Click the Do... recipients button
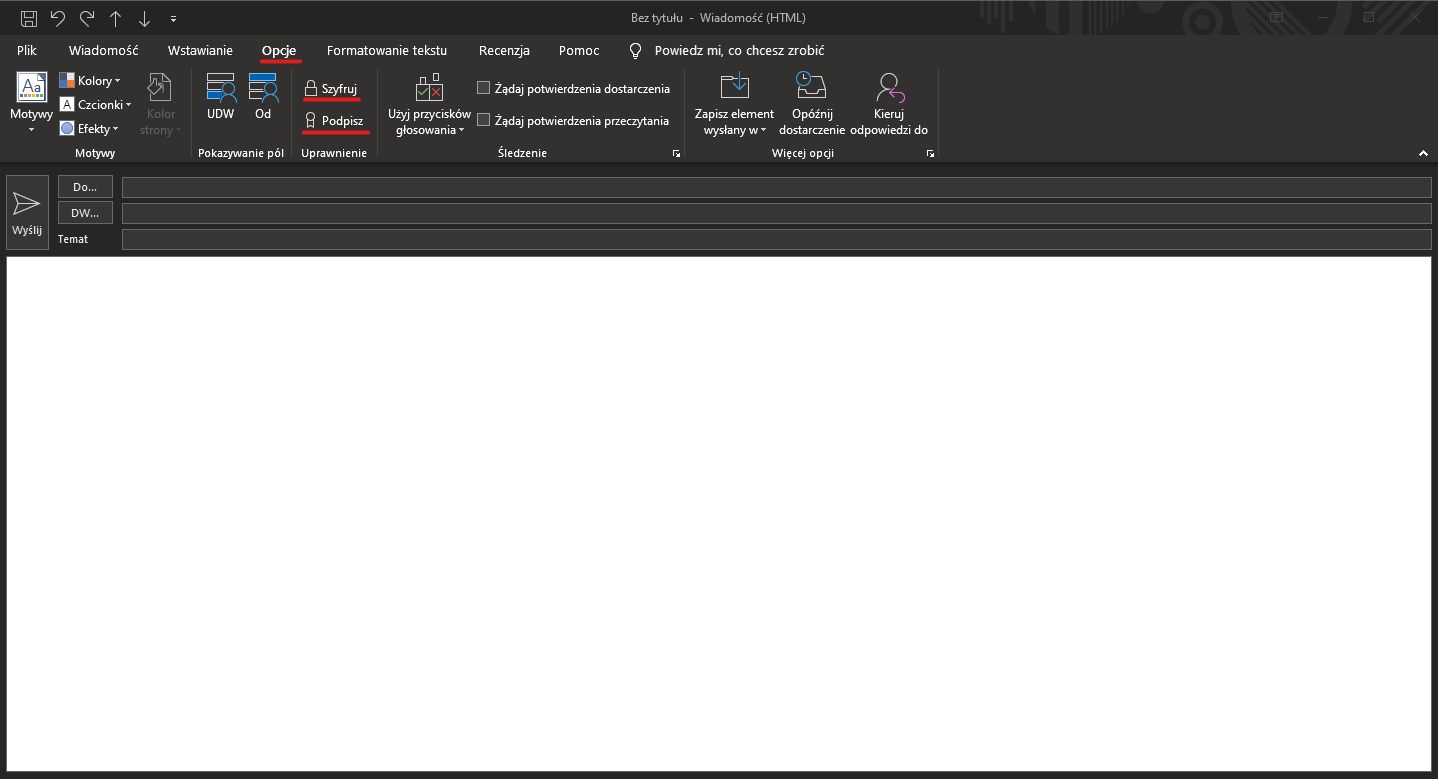 click(x=85, y=187)
